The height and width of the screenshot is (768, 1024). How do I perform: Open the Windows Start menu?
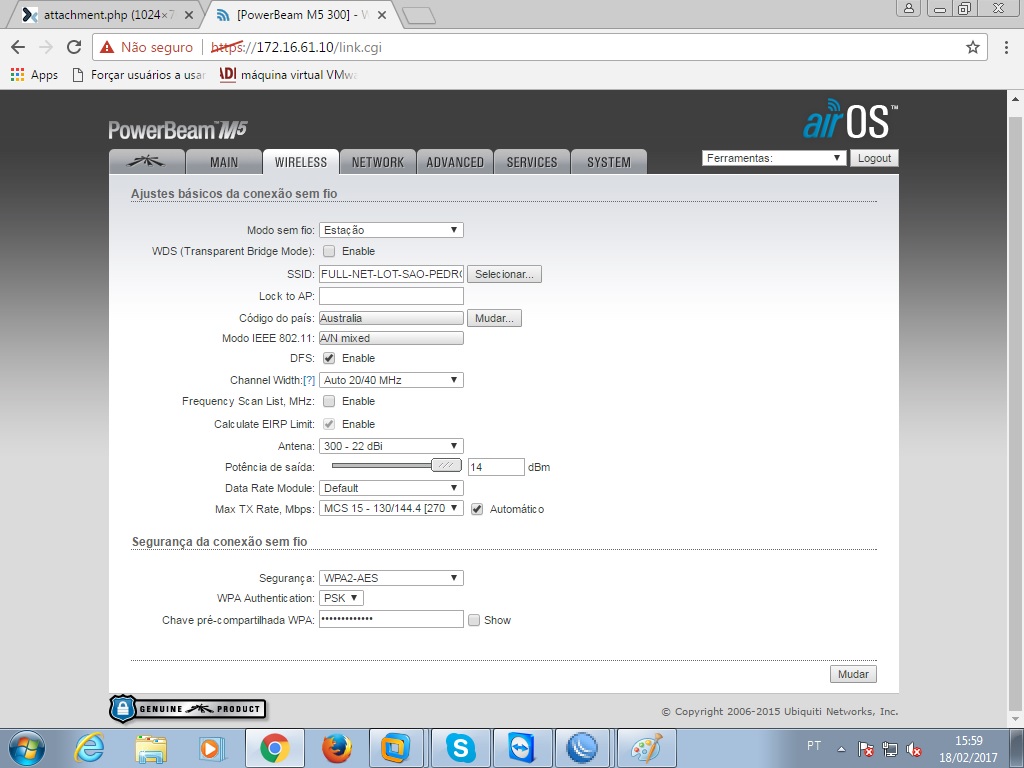click(x=27, y=748)
